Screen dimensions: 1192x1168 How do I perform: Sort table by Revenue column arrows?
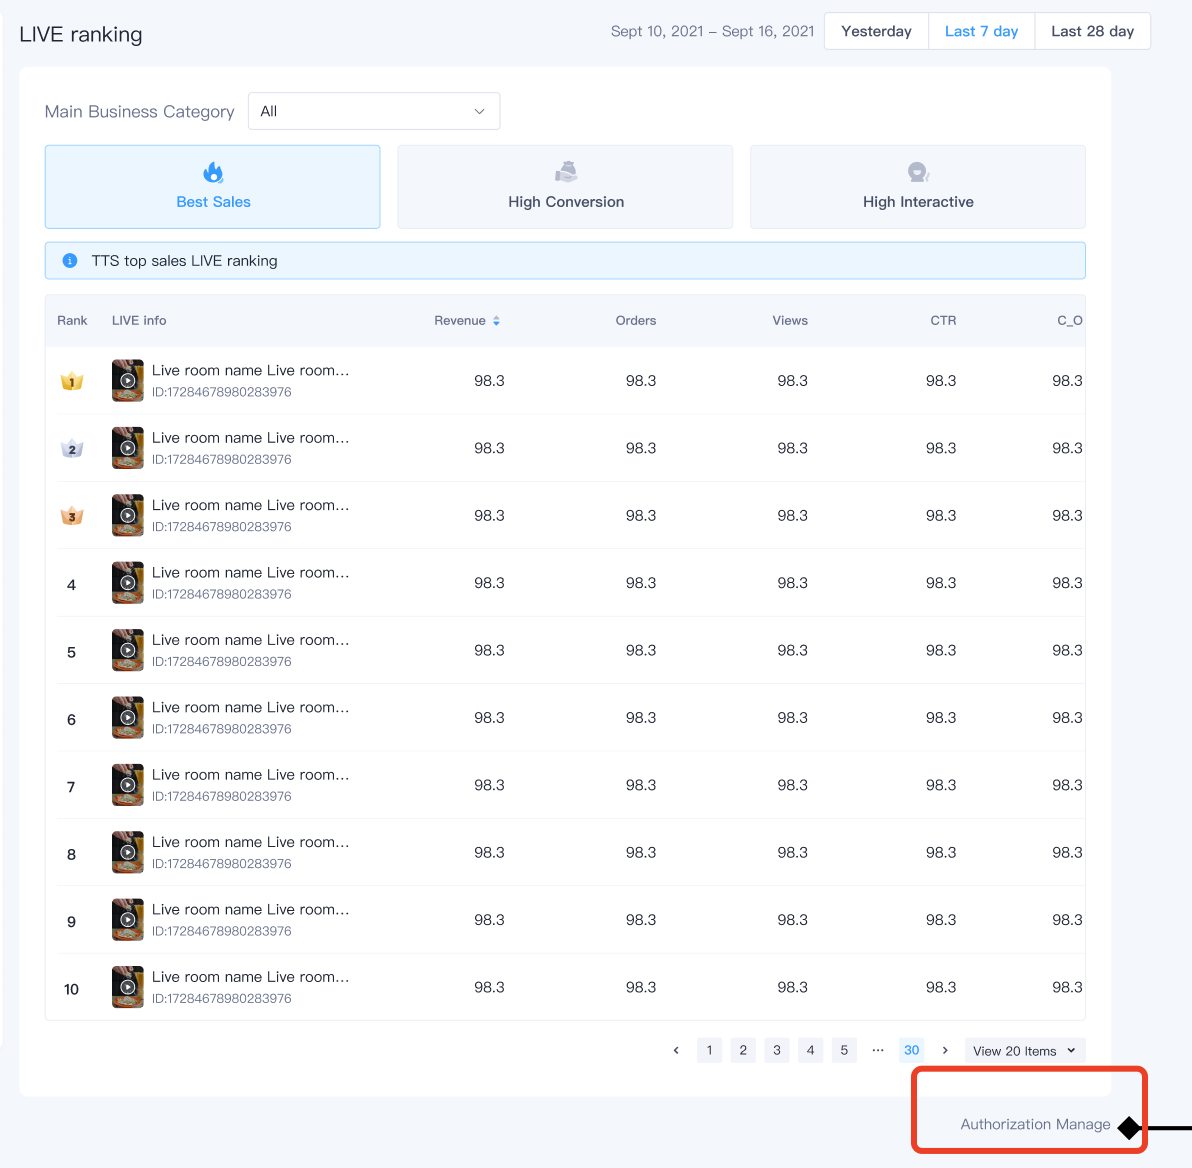tap(496, 321)
